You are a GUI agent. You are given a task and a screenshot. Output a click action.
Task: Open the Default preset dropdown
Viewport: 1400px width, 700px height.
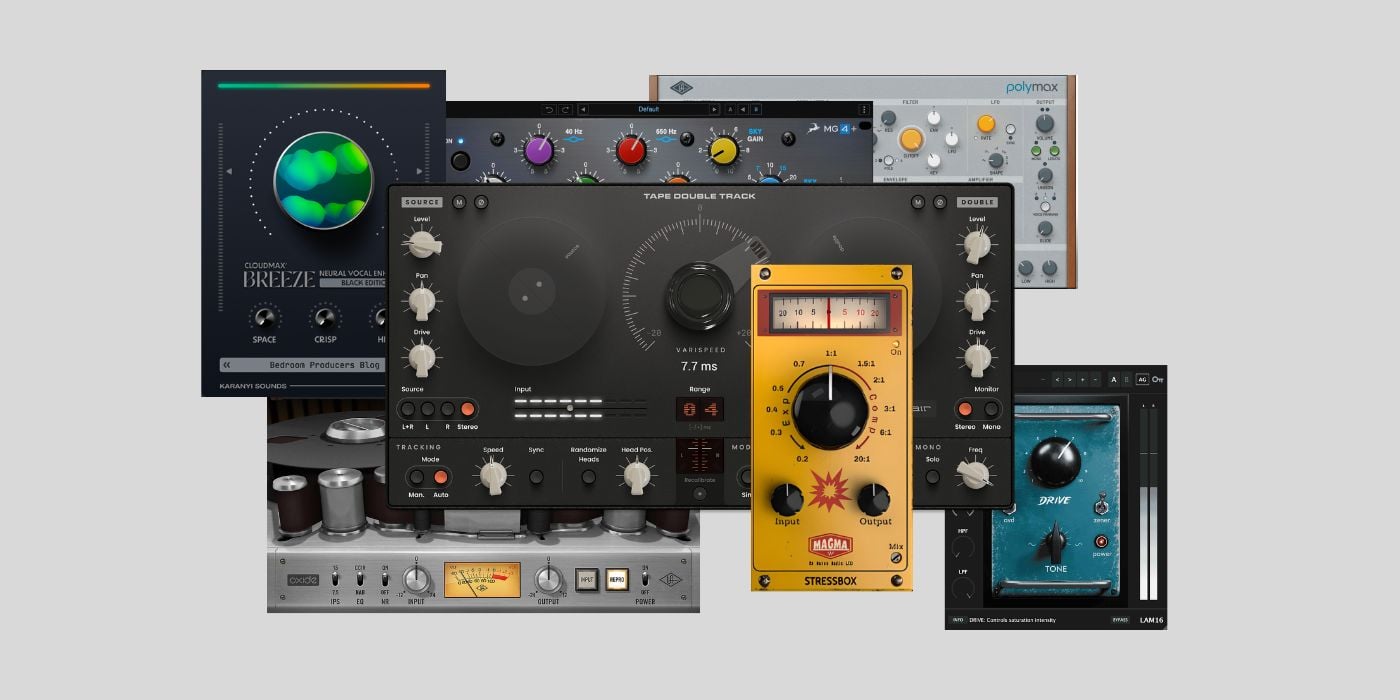pos(649,110)
